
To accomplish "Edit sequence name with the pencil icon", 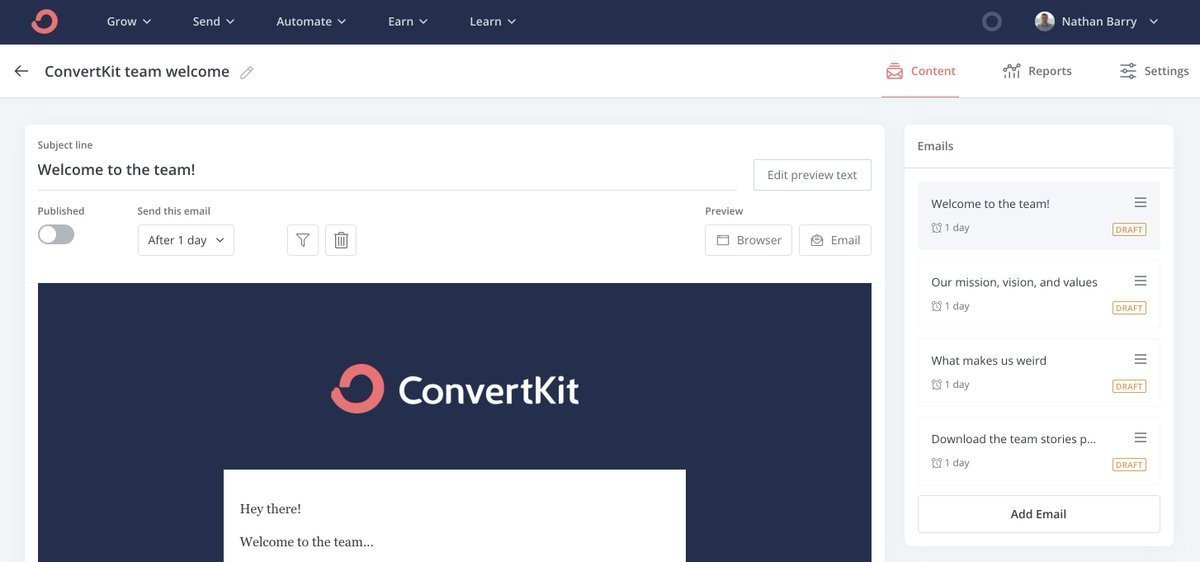I will [x=247, y=72].
